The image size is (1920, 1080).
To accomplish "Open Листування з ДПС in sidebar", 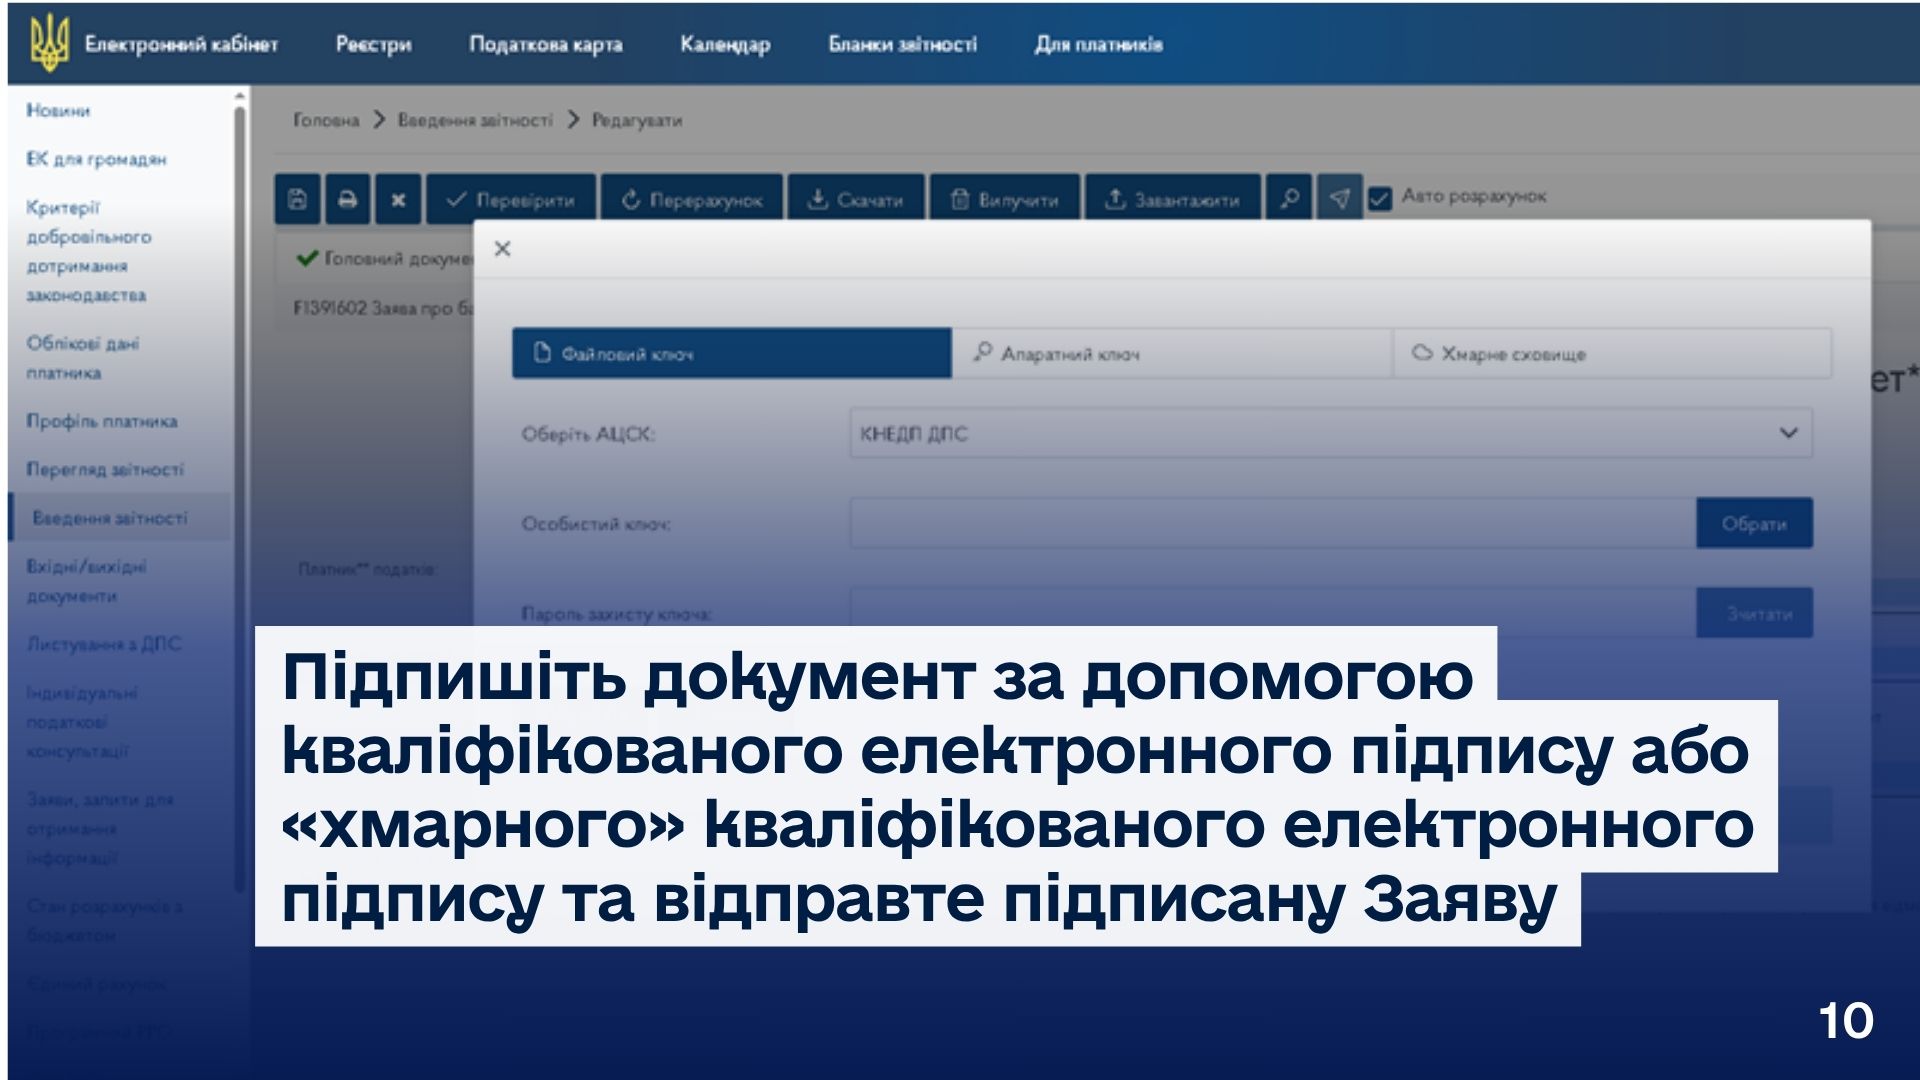I will (x=104, y=643).
